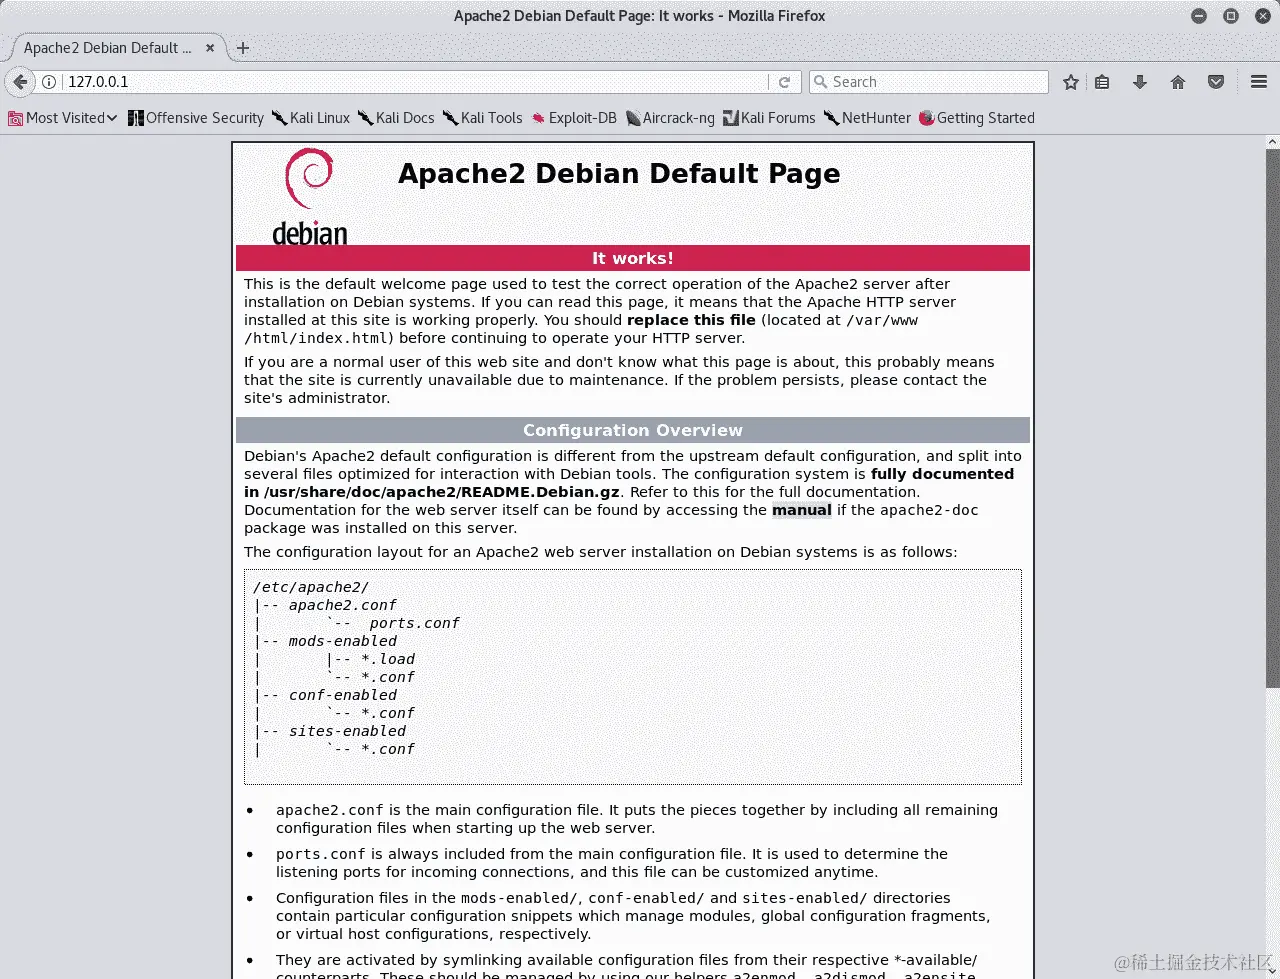Screen dimensions: 1280x979
Task: Close the Firefox window
Action: pos(1262,16)
